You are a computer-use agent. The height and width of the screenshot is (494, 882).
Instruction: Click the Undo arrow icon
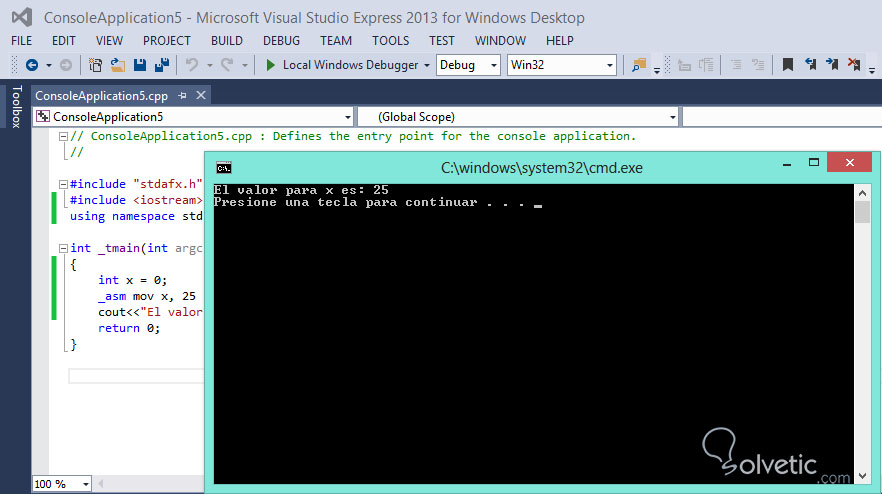pos(192,65)
